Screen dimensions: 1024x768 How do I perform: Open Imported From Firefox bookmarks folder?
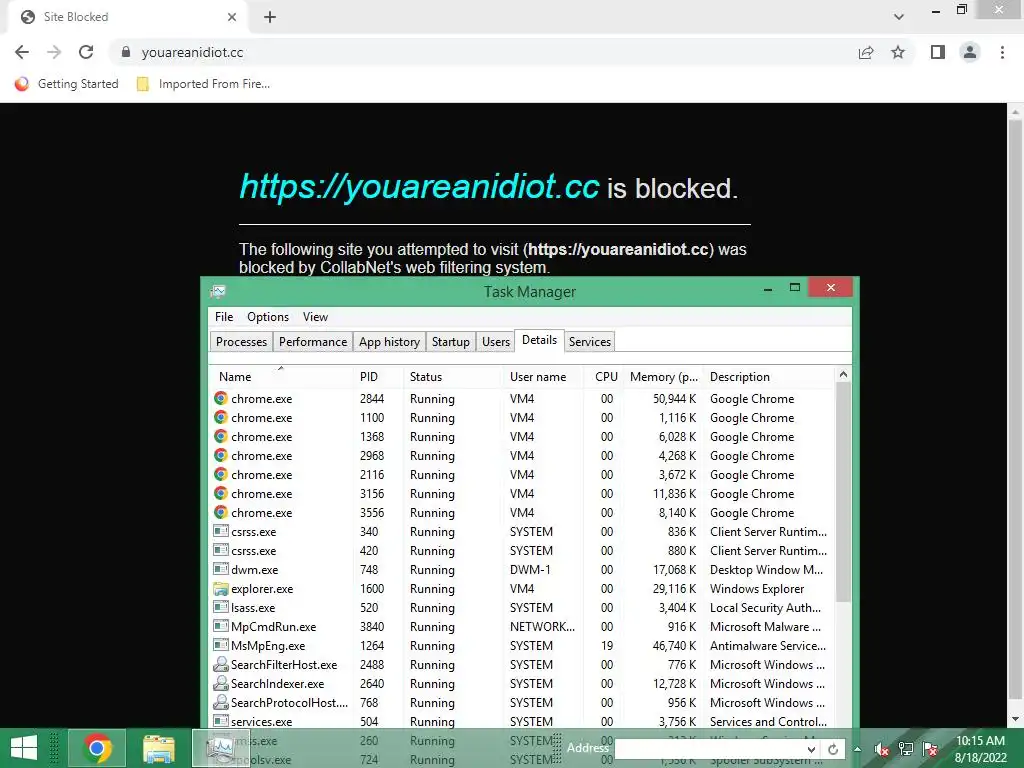click(x=203, y=84)
